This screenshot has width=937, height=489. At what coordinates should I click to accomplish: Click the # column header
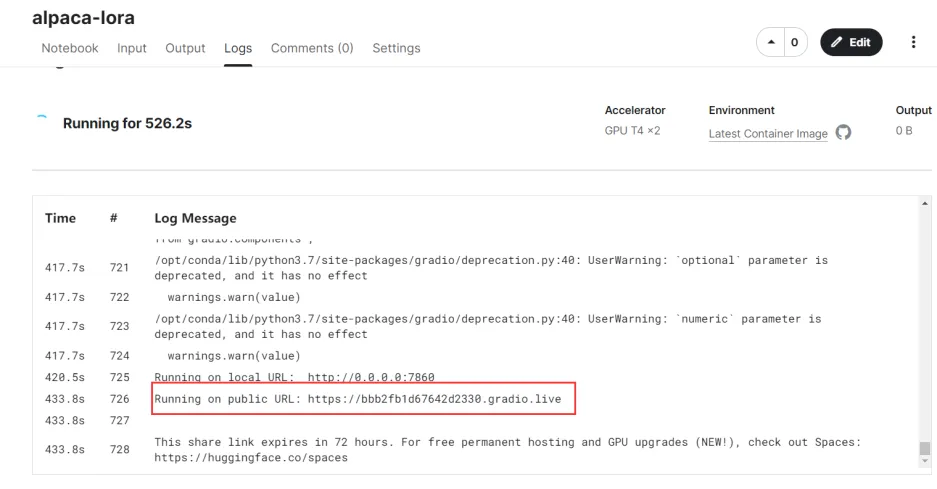pyautogui.click(x=114, y=218)
